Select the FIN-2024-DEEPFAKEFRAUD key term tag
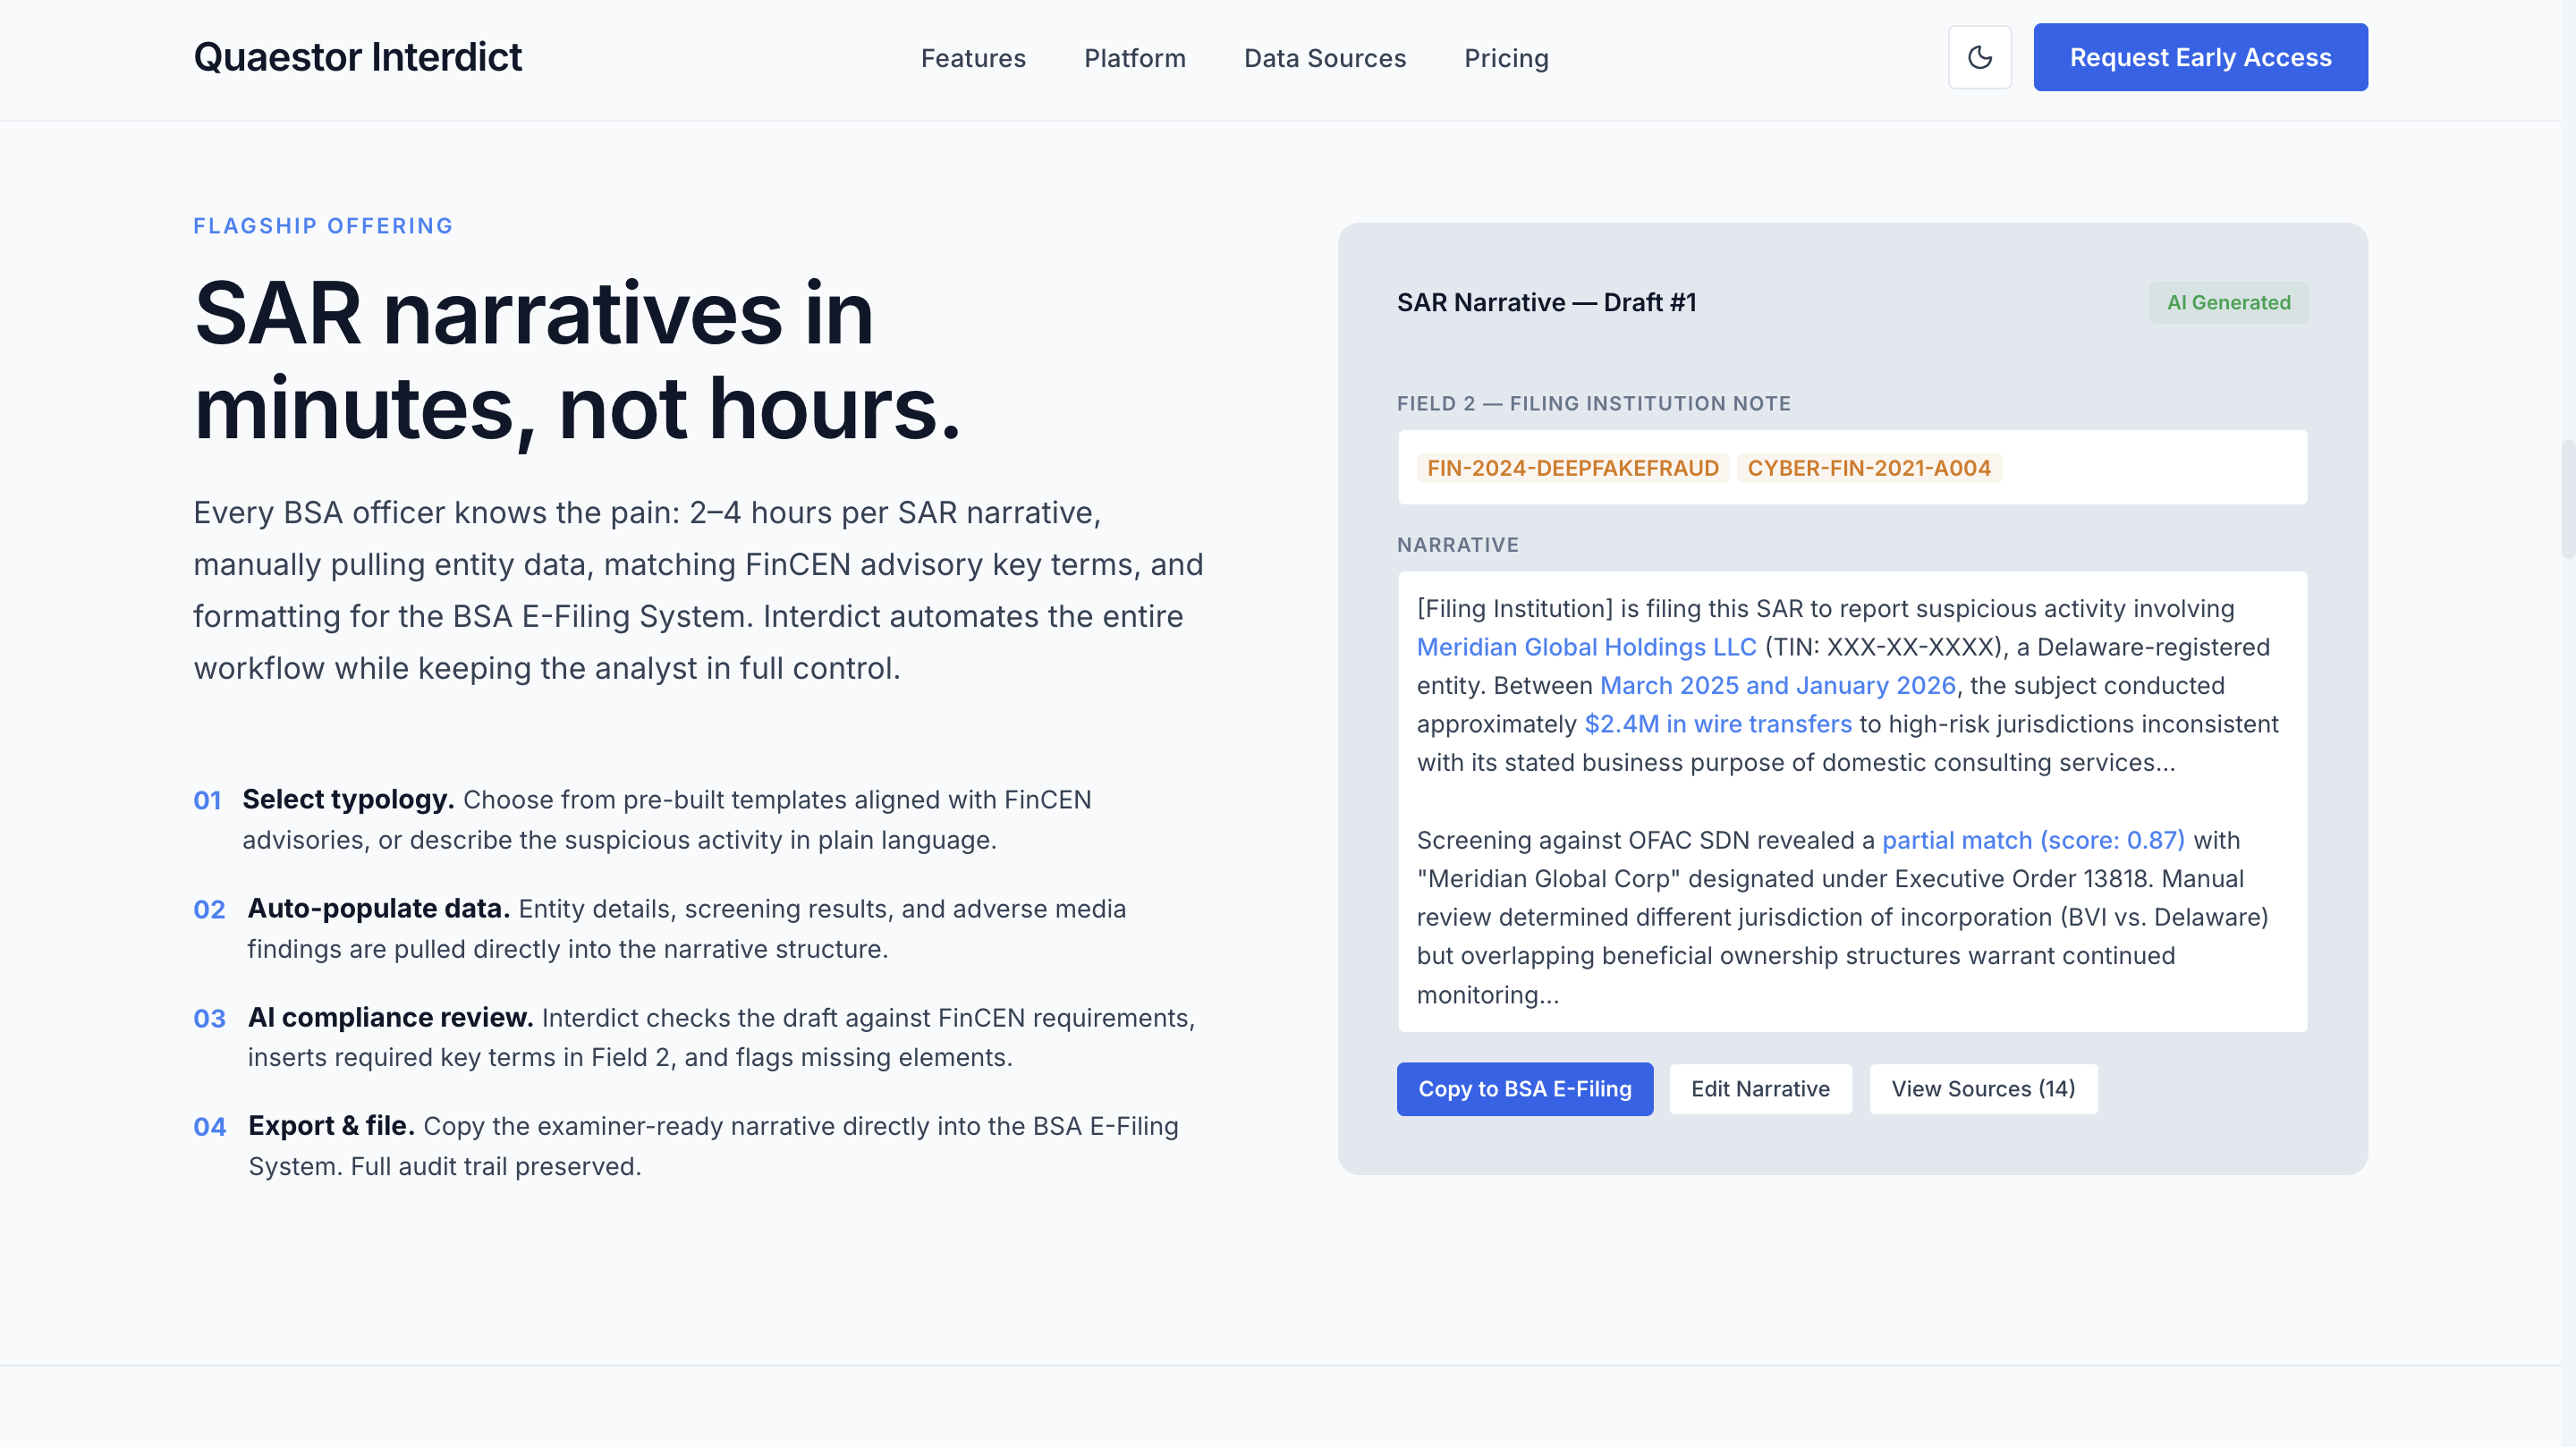The width and height of the screenshot is (2576, 1447). click(x=1571, y=468)
